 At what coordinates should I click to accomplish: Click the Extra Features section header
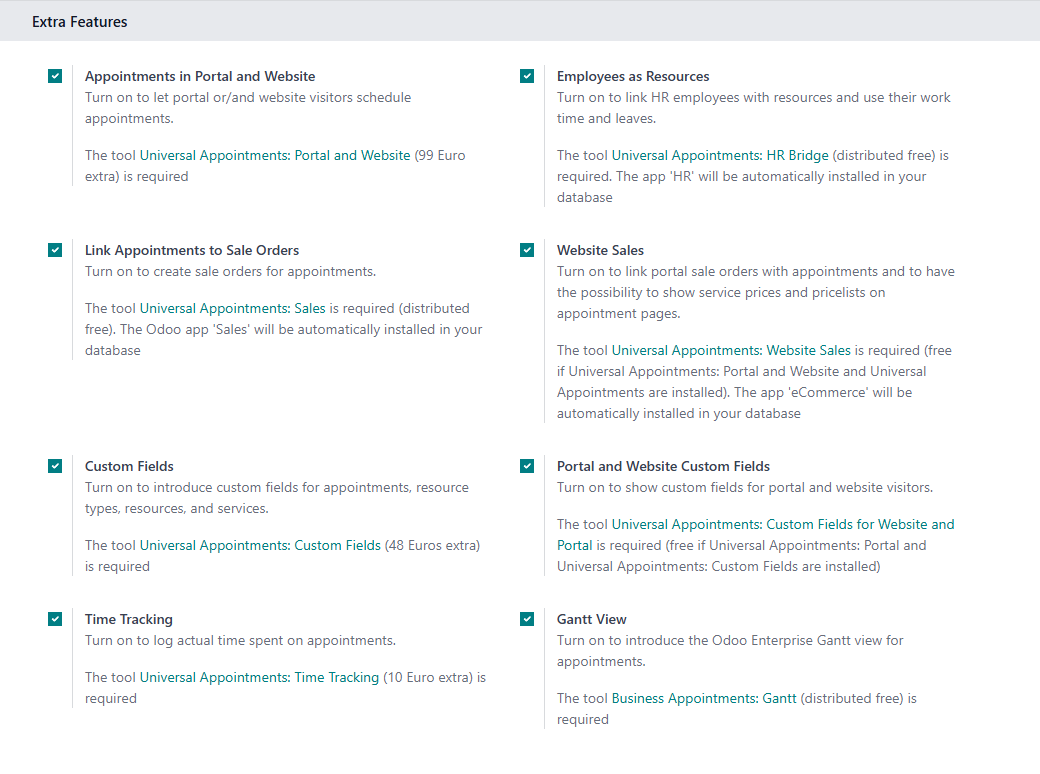[x=80, y=22]
